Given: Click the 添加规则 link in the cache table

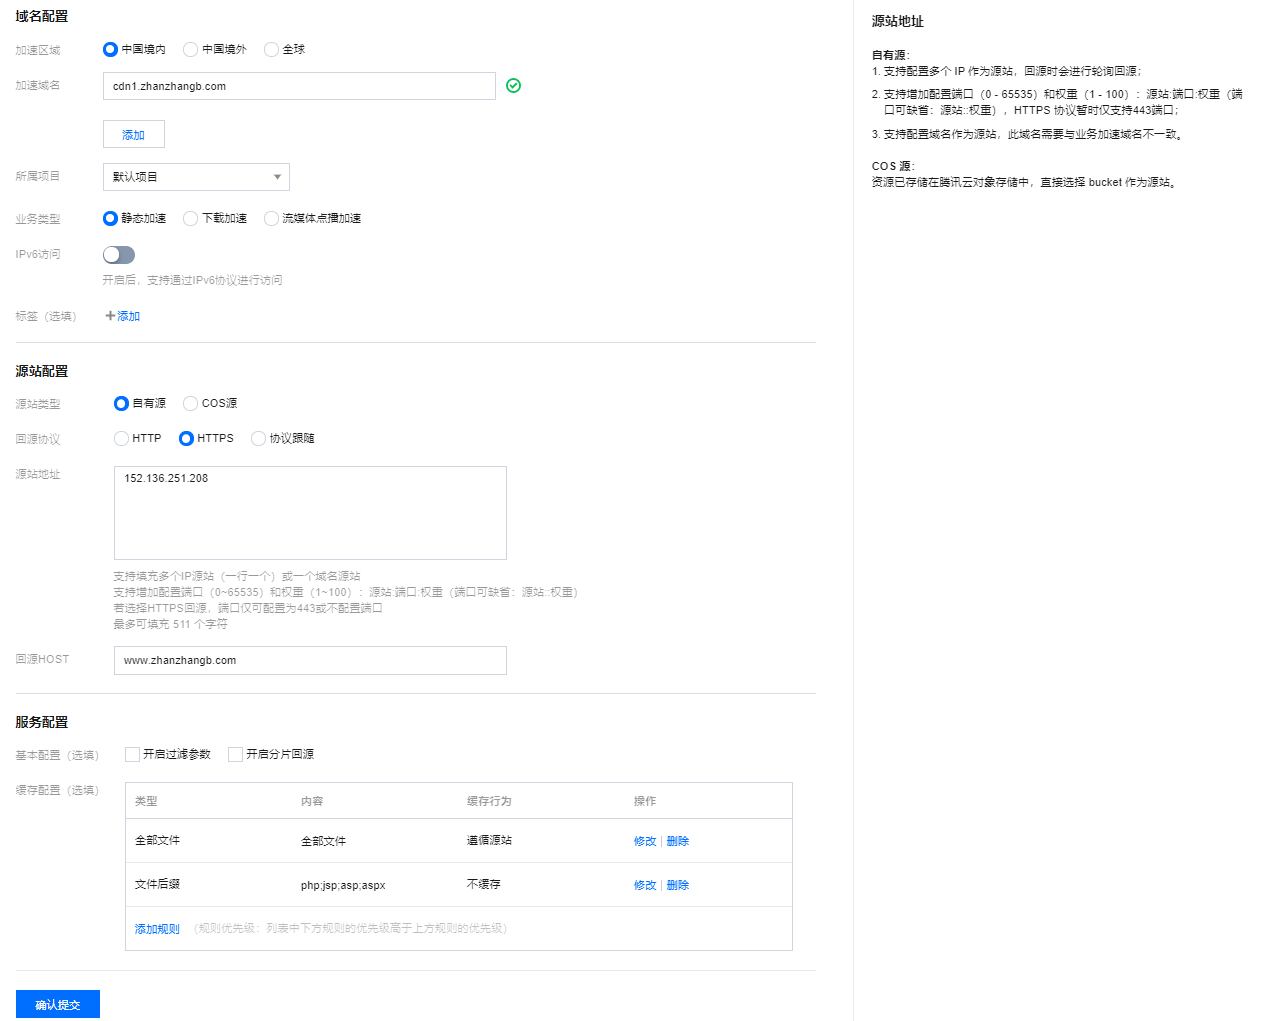Looking at the screenshot, I should (x=157, y=929).
